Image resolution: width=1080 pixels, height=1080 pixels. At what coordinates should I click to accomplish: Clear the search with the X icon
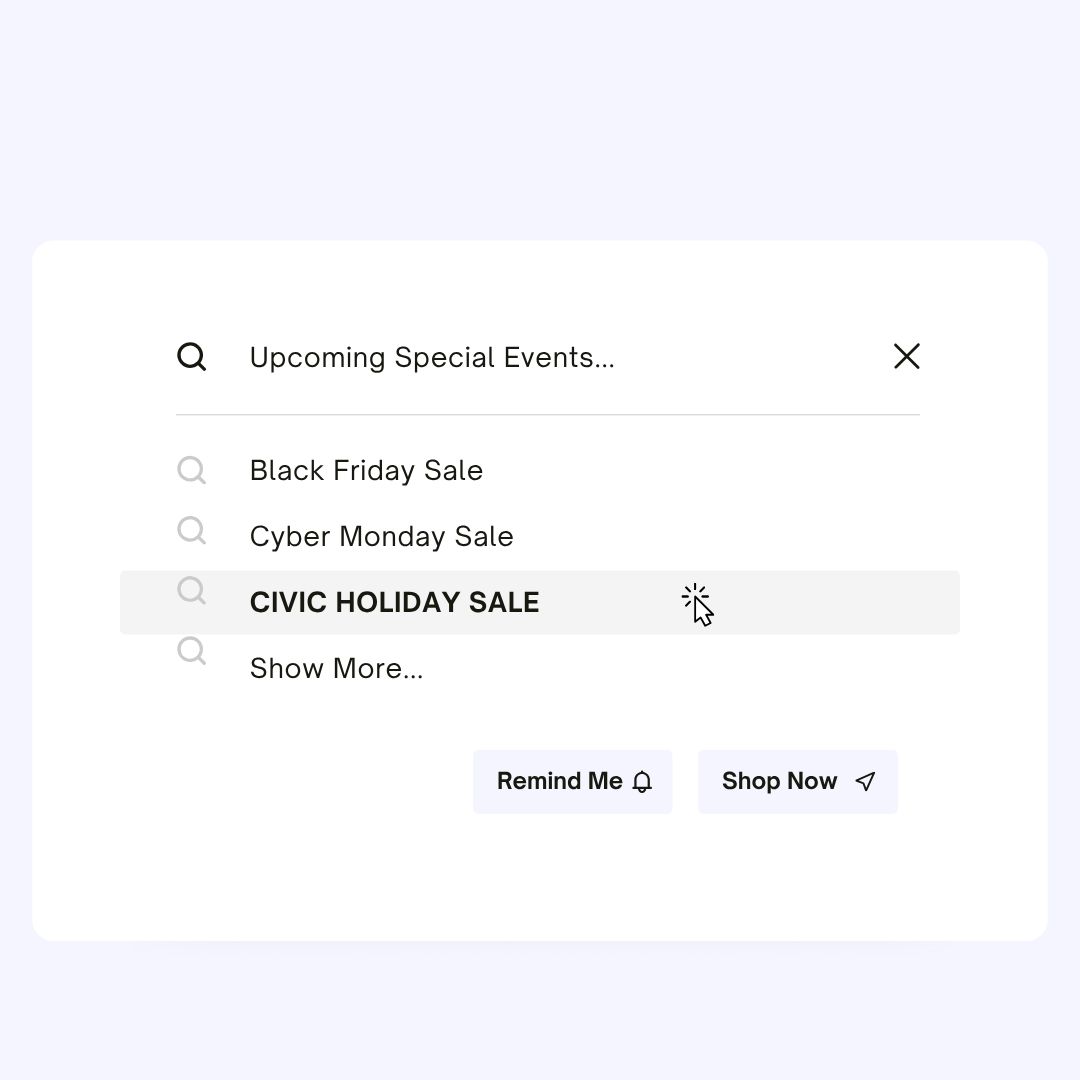pyautogui.click(x=906, y=356)
